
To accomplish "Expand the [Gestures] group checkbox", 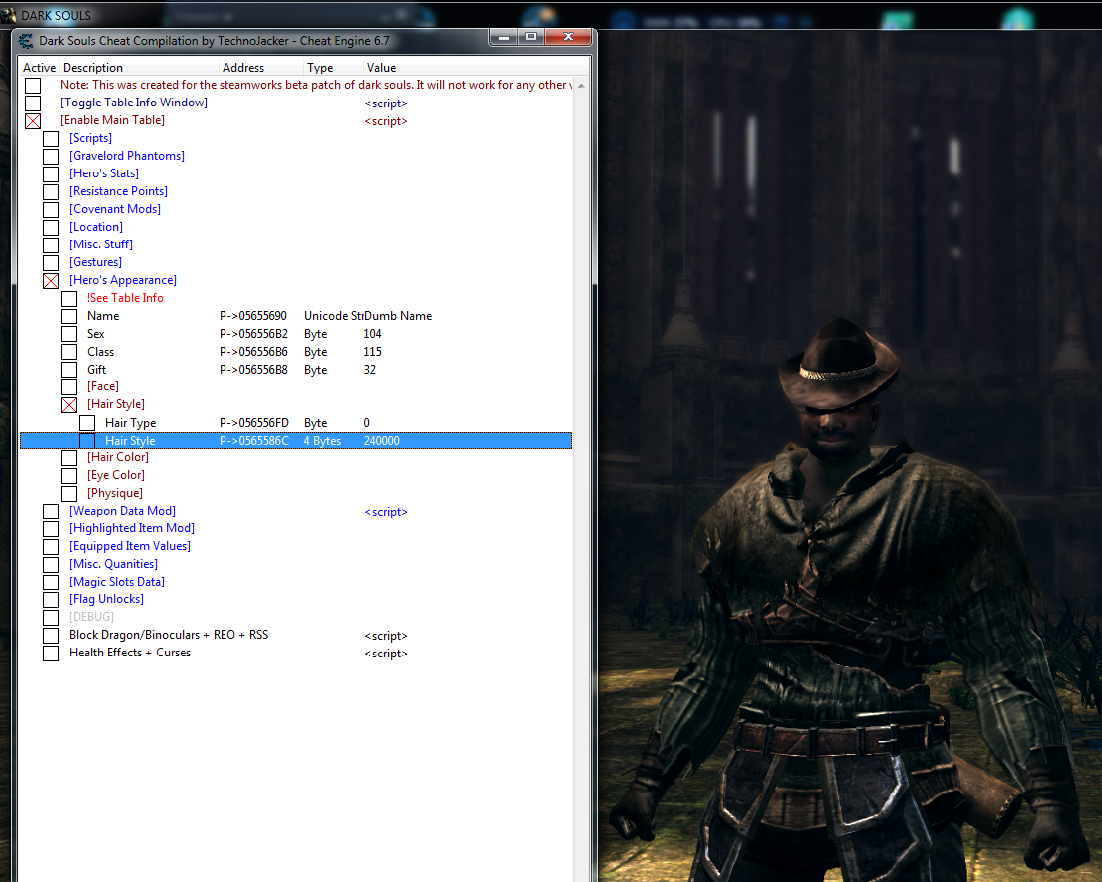I will click(x=51, y=263).
